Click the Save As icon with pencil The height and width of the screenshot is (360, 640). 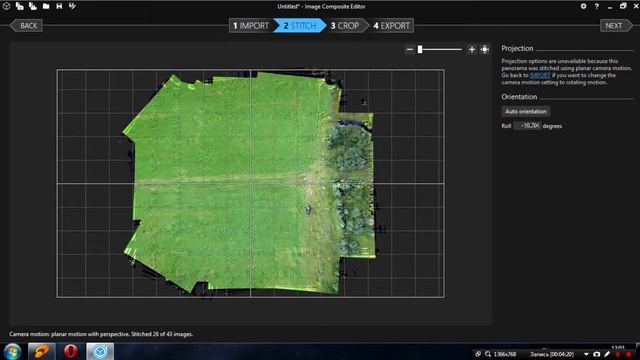coord(72,6)
